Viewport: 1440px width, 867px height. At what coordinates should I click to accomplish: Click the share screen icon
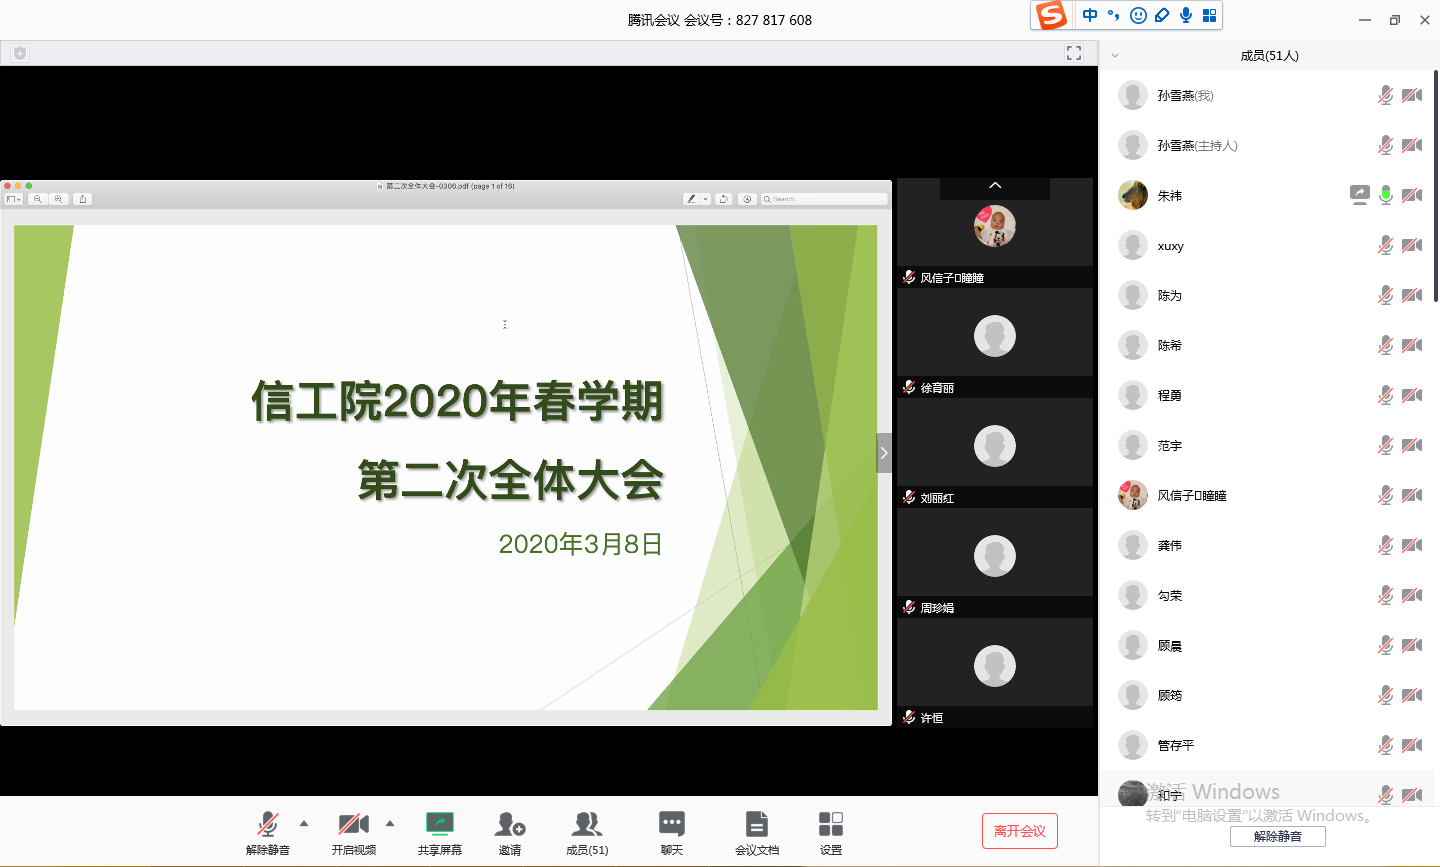coord(439,825)
